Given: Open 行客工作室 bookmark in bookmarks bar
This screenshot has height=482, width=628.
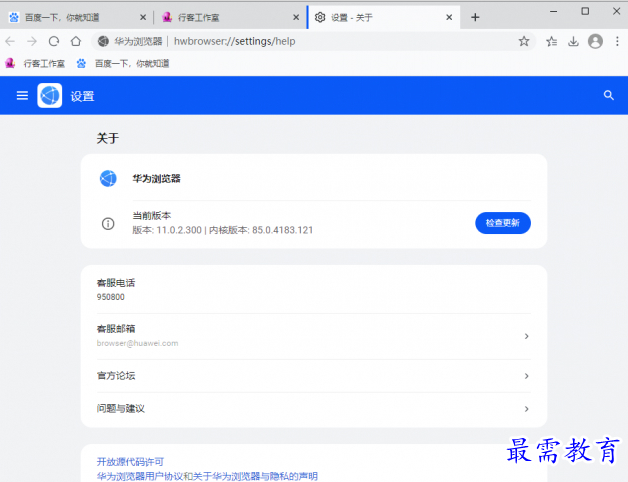Looking at the screenshot, I should pyautogui.click(x=35, y=63).
